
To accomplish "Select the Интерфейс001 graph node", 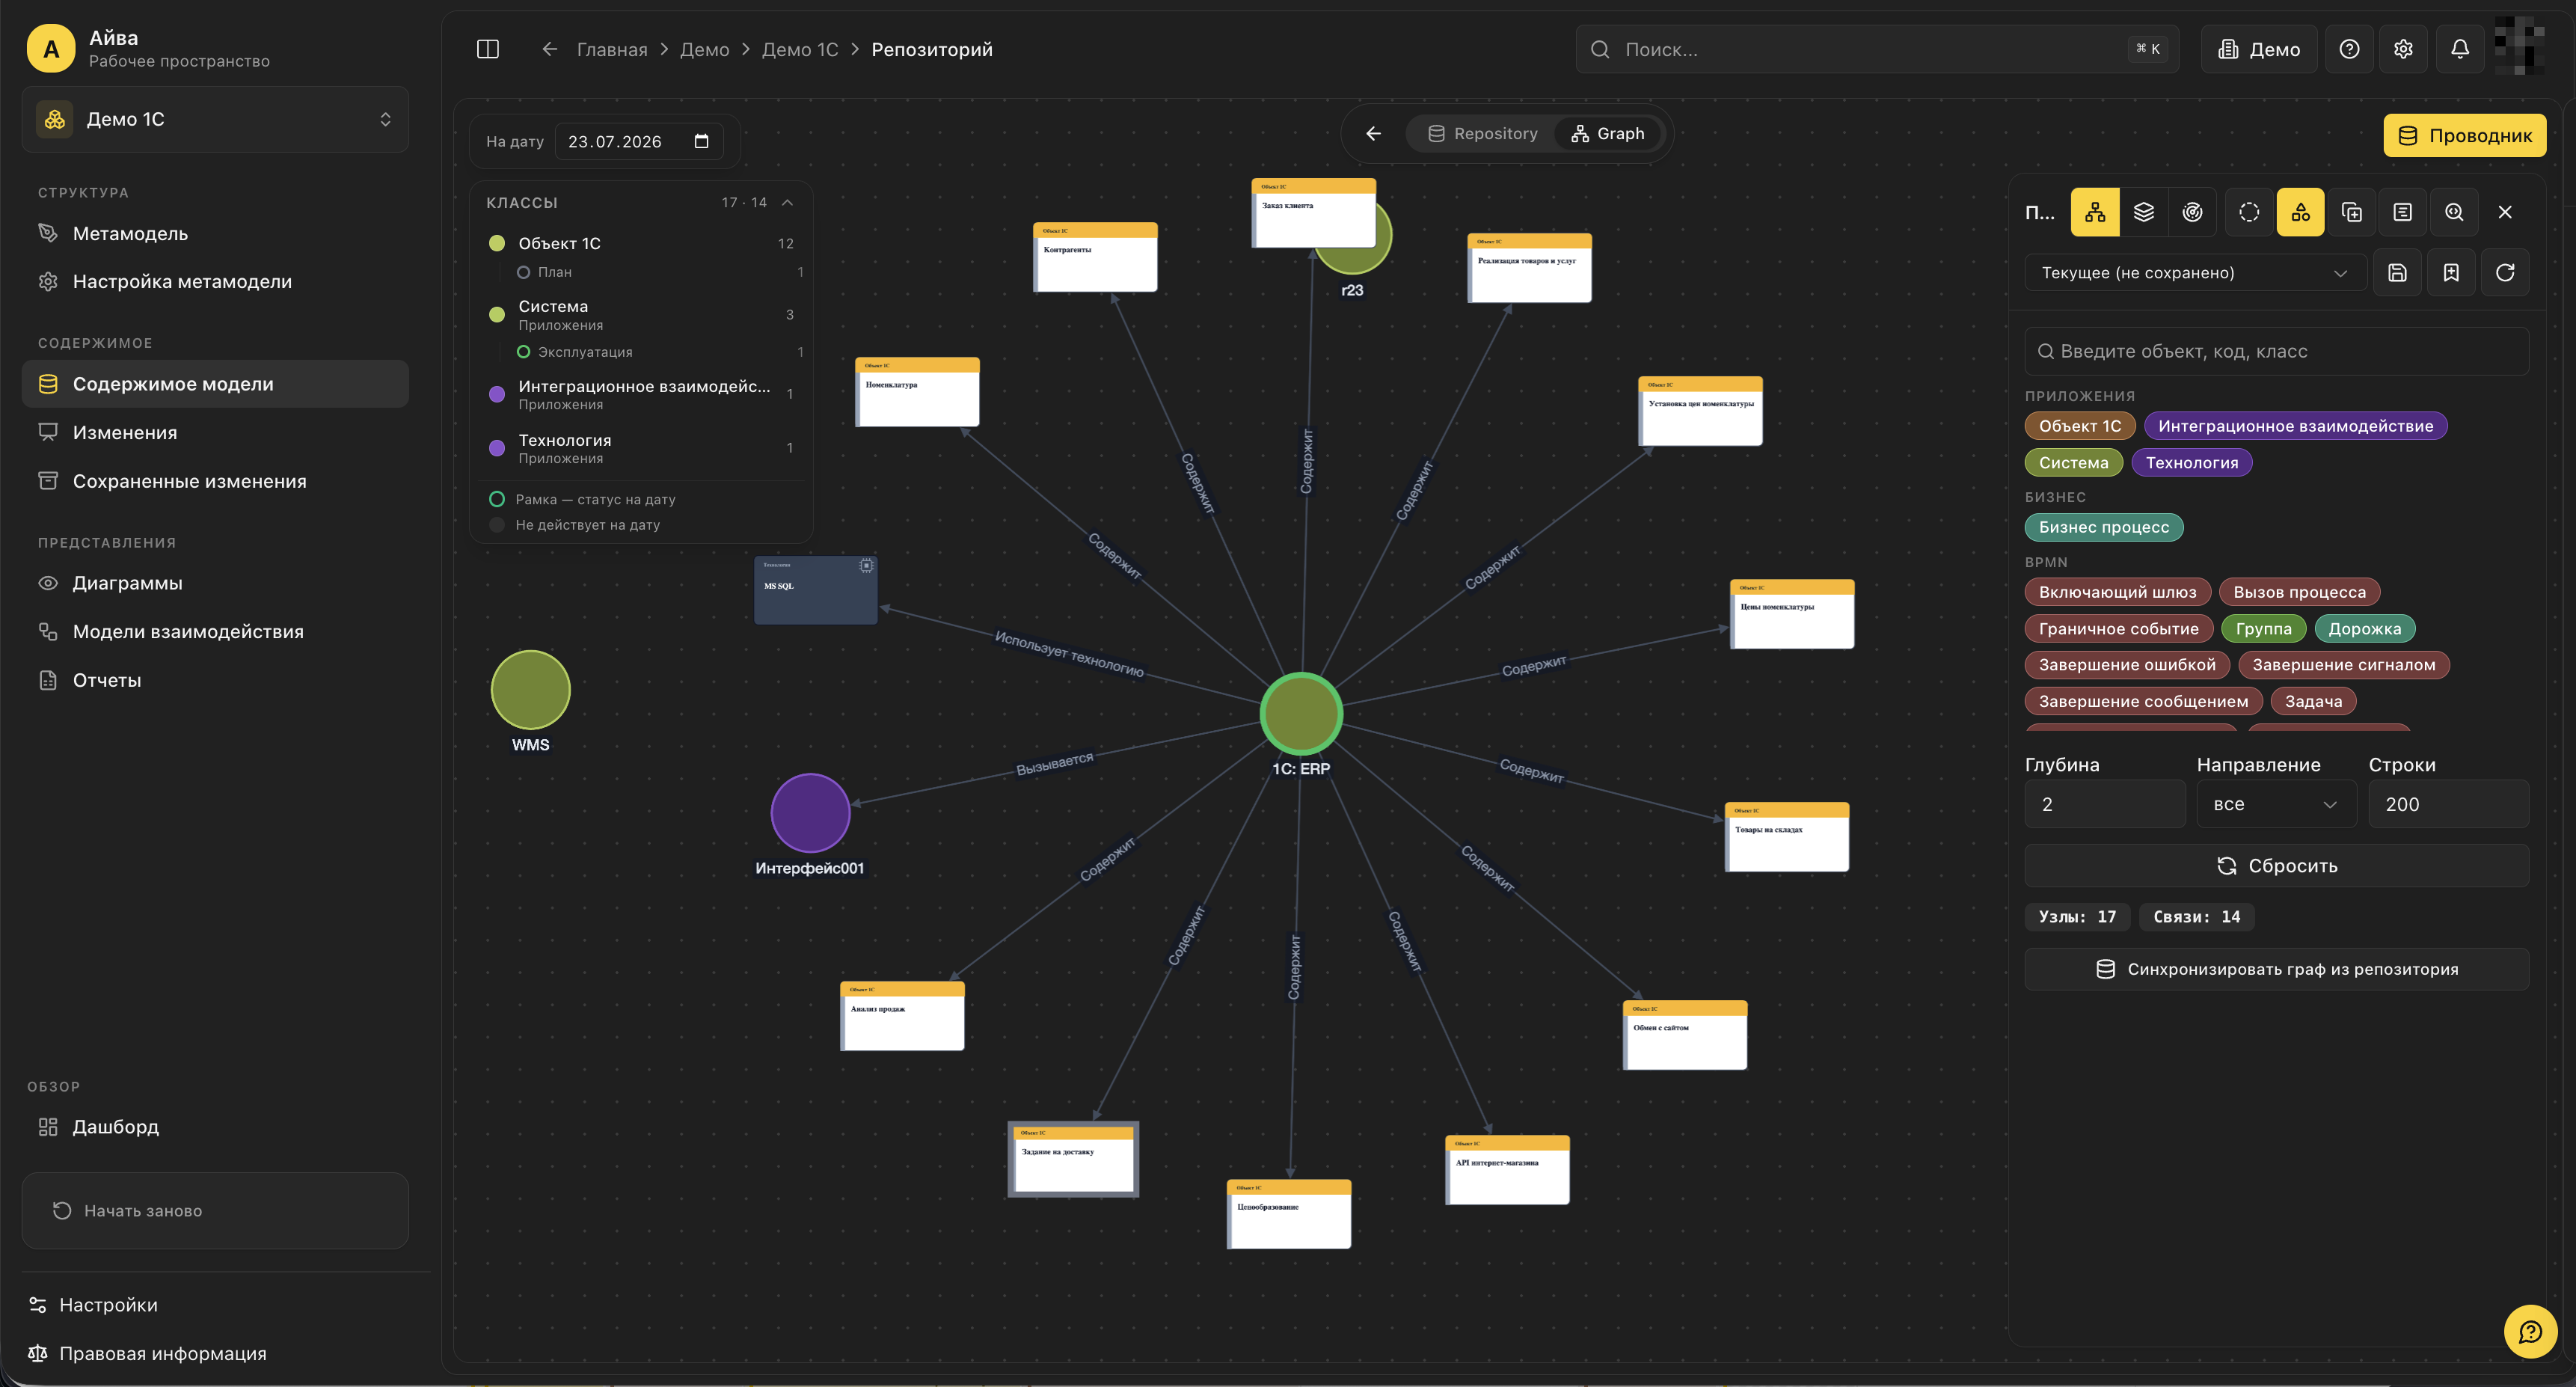I will [810, 813].
